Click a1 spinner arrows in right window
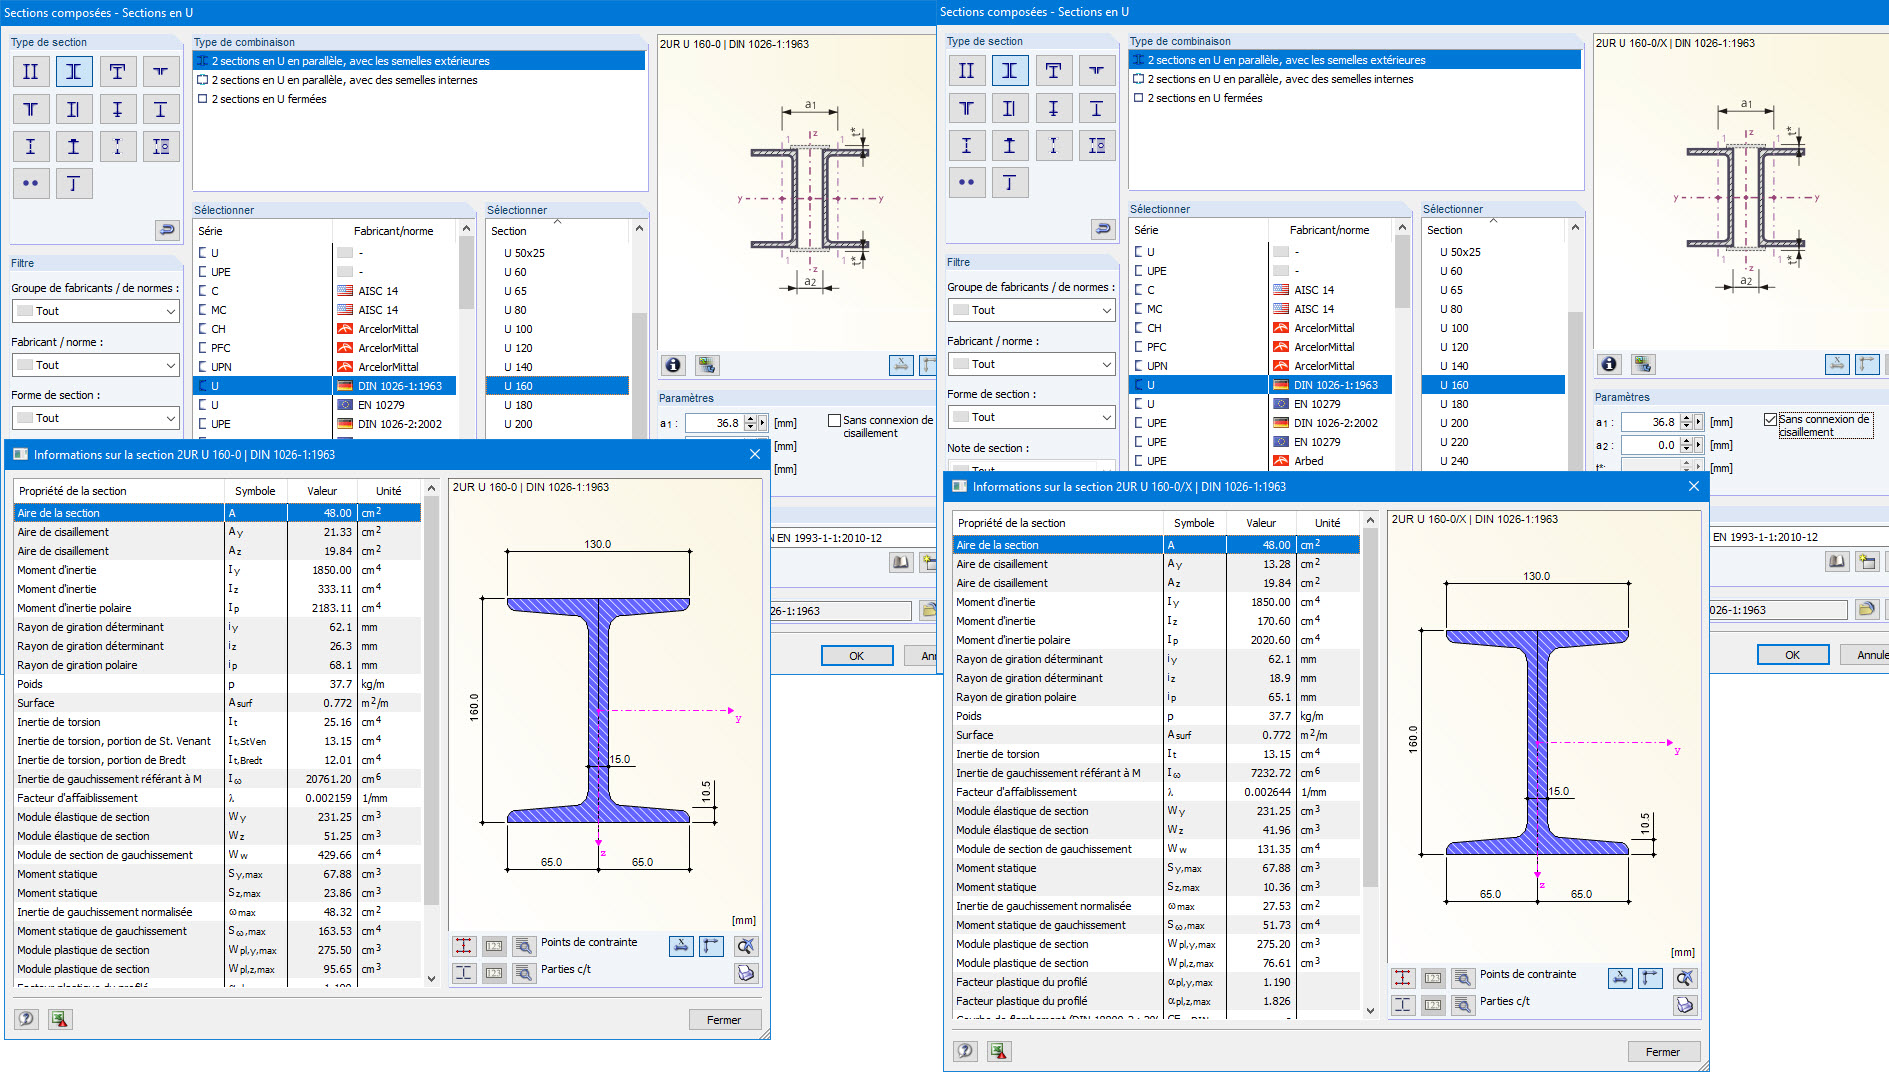Screen dimensions: 1889x1081 click(x=1686, y=422)
